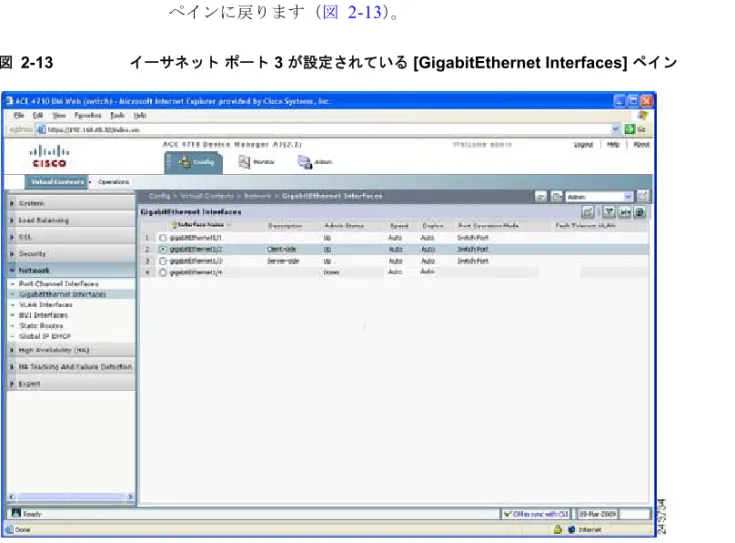The height and width of the screenshot is (543, 735).
Task: Open VLAN Interfaces
Action: (46, 305)
